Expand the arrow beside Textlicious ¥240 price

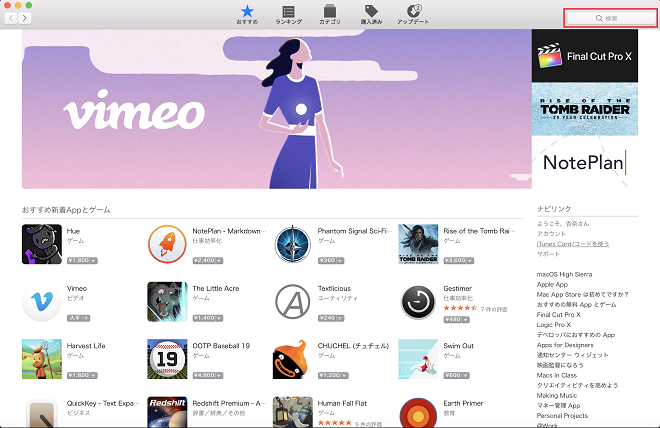pyautogui.click(x=340, y=318)
